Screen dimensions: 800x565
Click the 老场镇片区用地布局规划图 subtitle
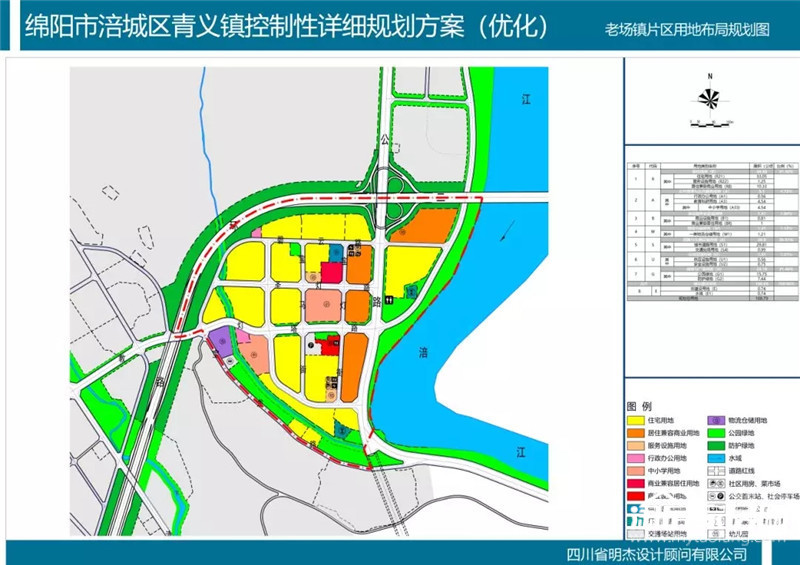[688, 30]
